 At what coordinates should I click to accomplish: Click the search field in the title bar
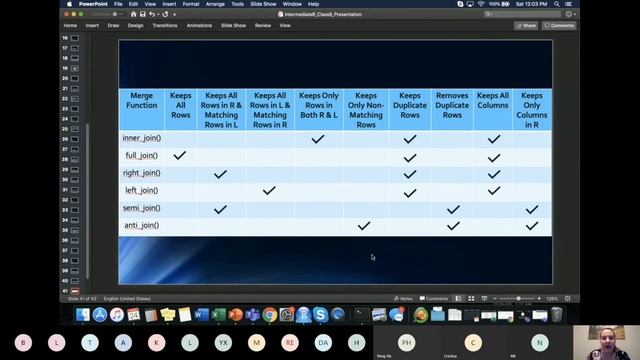(522, 14)
